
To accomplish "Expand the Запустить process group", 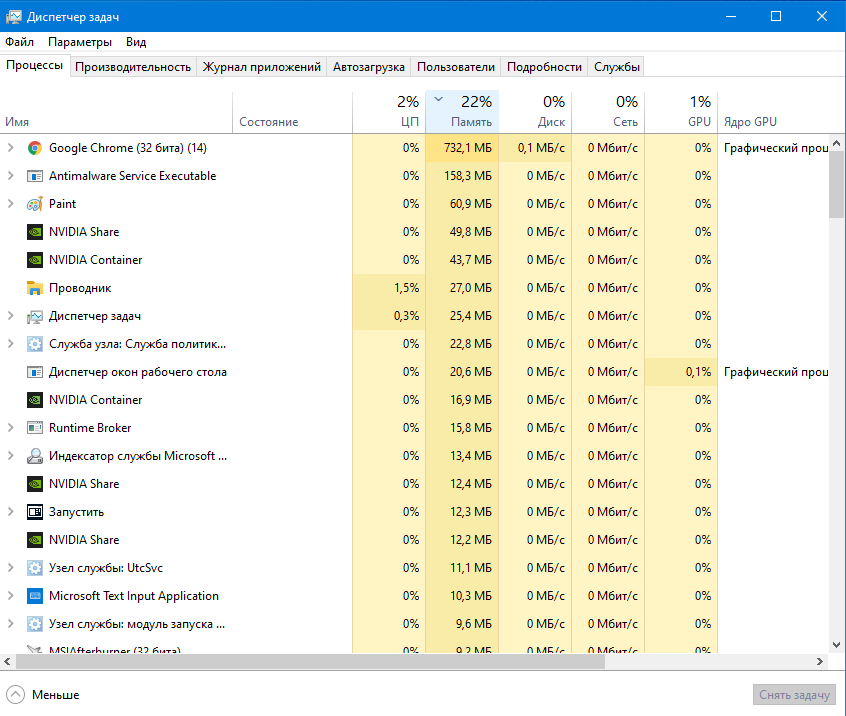I will click(x=10, y=512).
